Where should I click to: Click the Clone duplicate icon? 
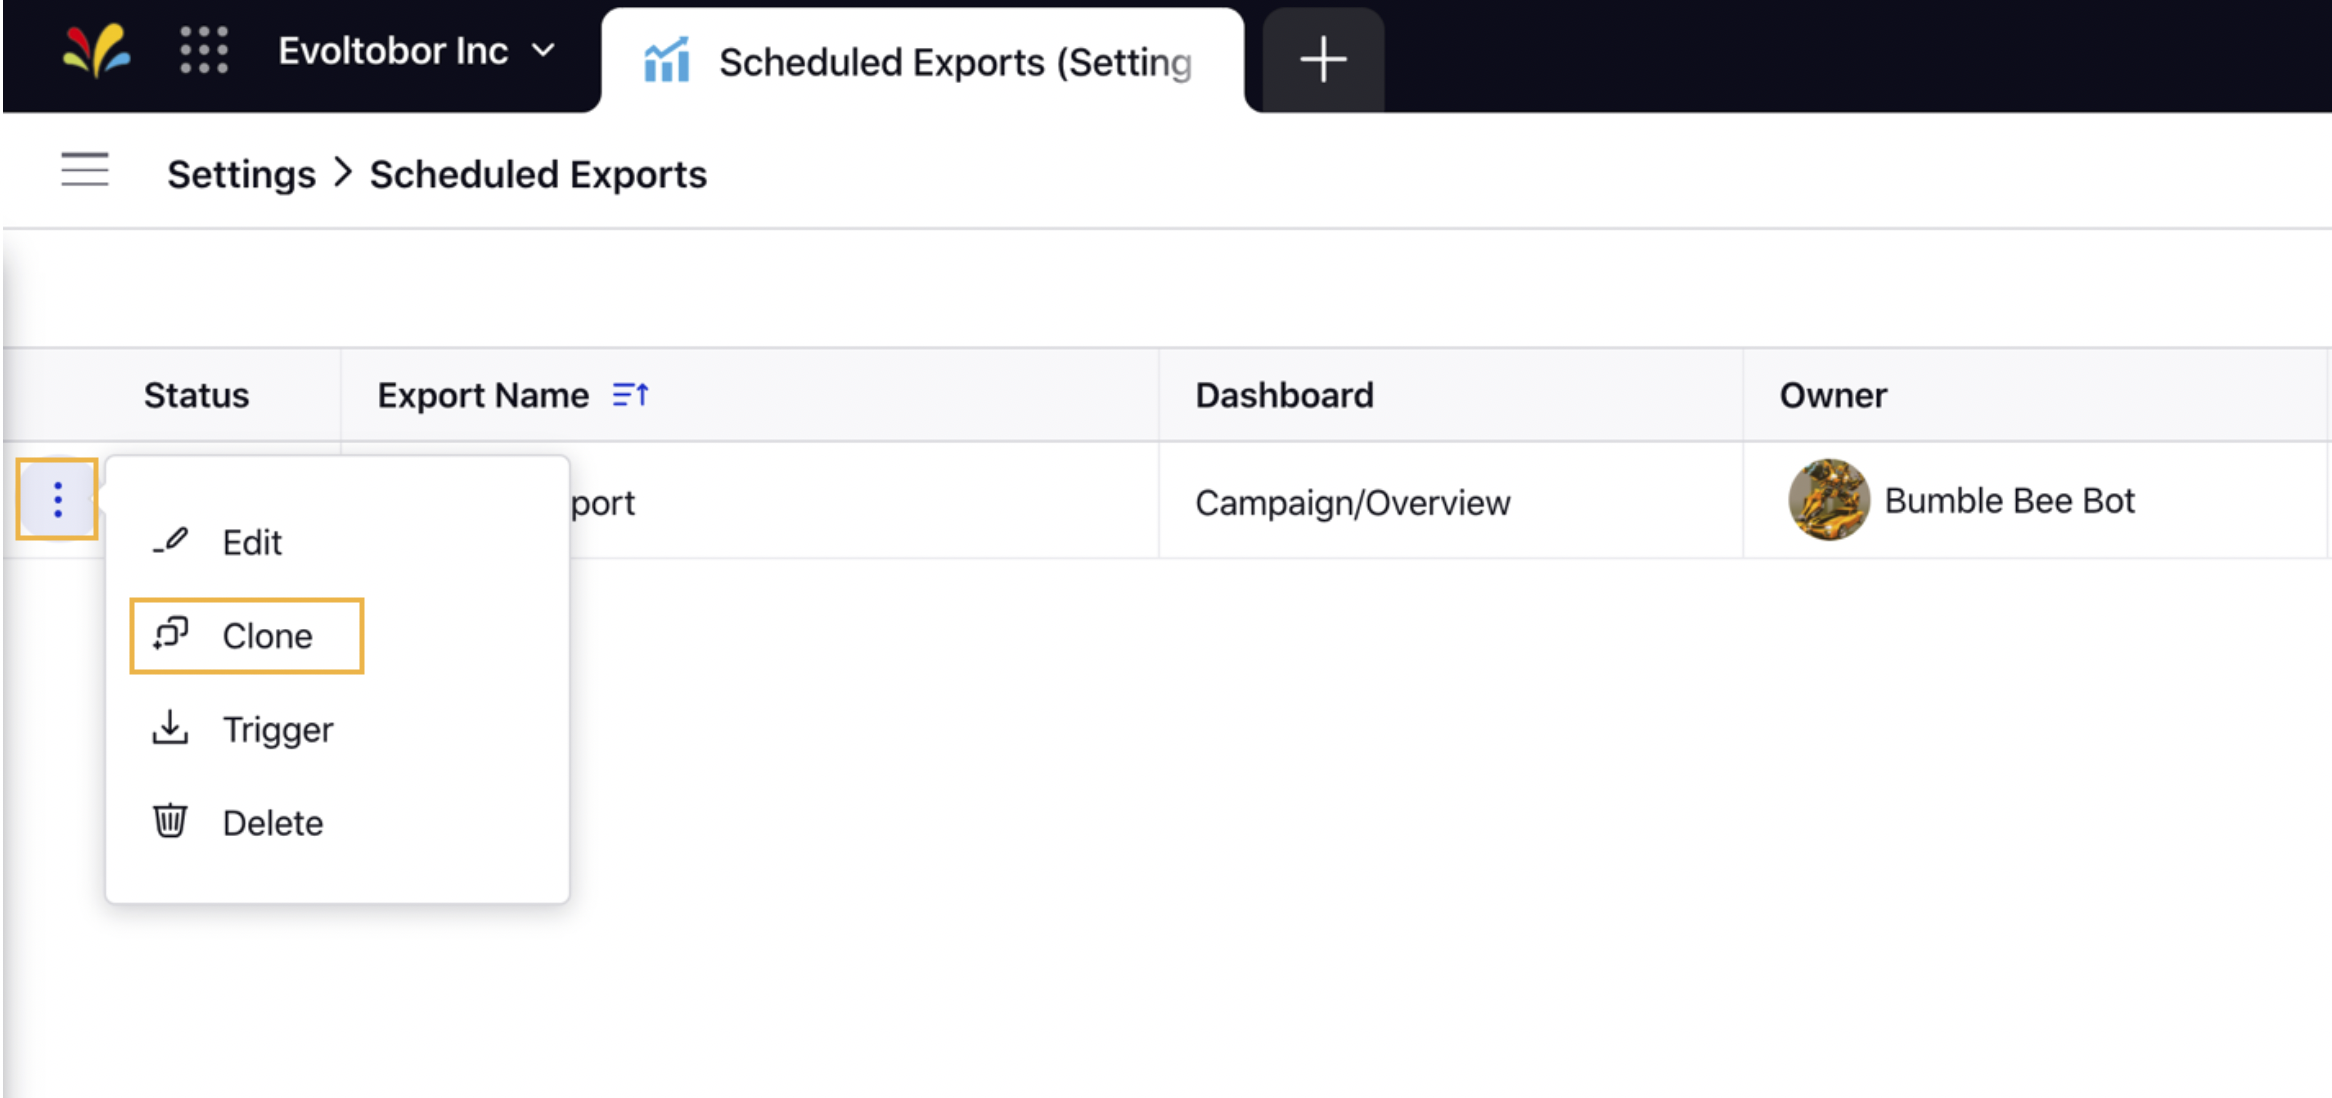[x=170, y=634]
